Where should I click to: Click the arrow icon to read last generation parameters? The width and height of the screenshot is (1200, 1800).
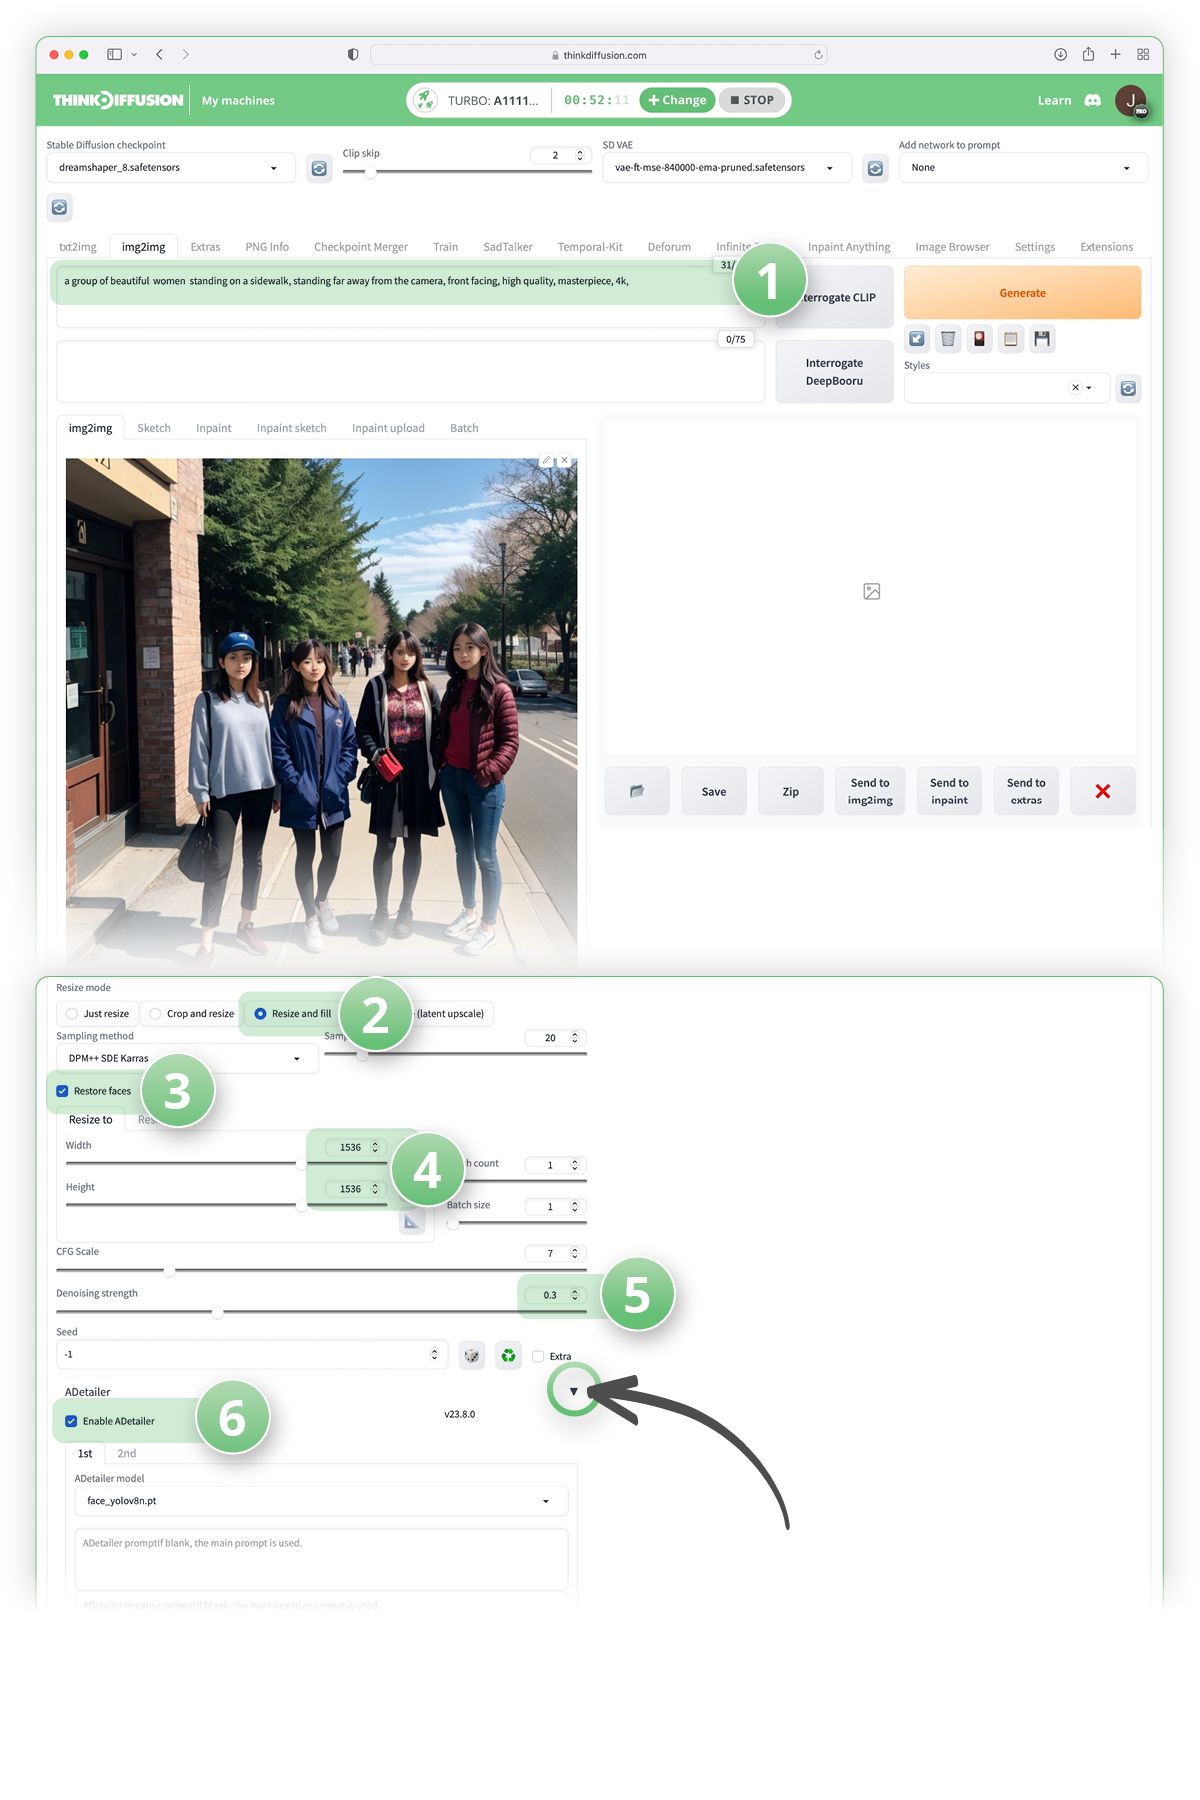pos(917,339)
